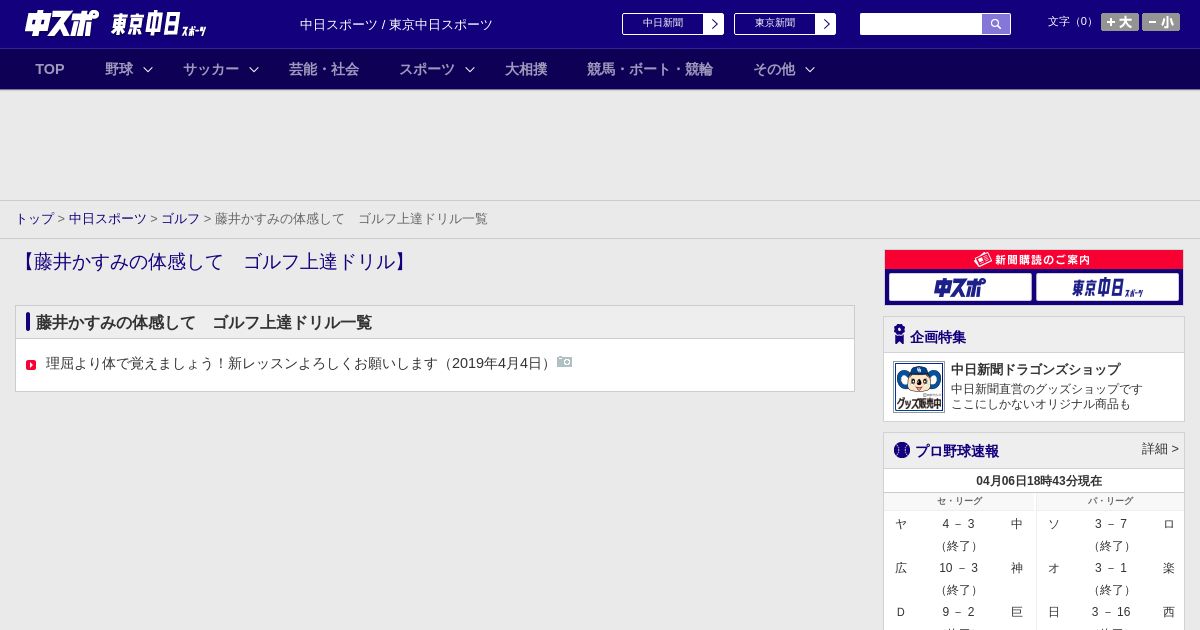This screenshot has height=630, width=1200.
Task: Click the パ・リーグ column header
Action: pos(1111,501)
